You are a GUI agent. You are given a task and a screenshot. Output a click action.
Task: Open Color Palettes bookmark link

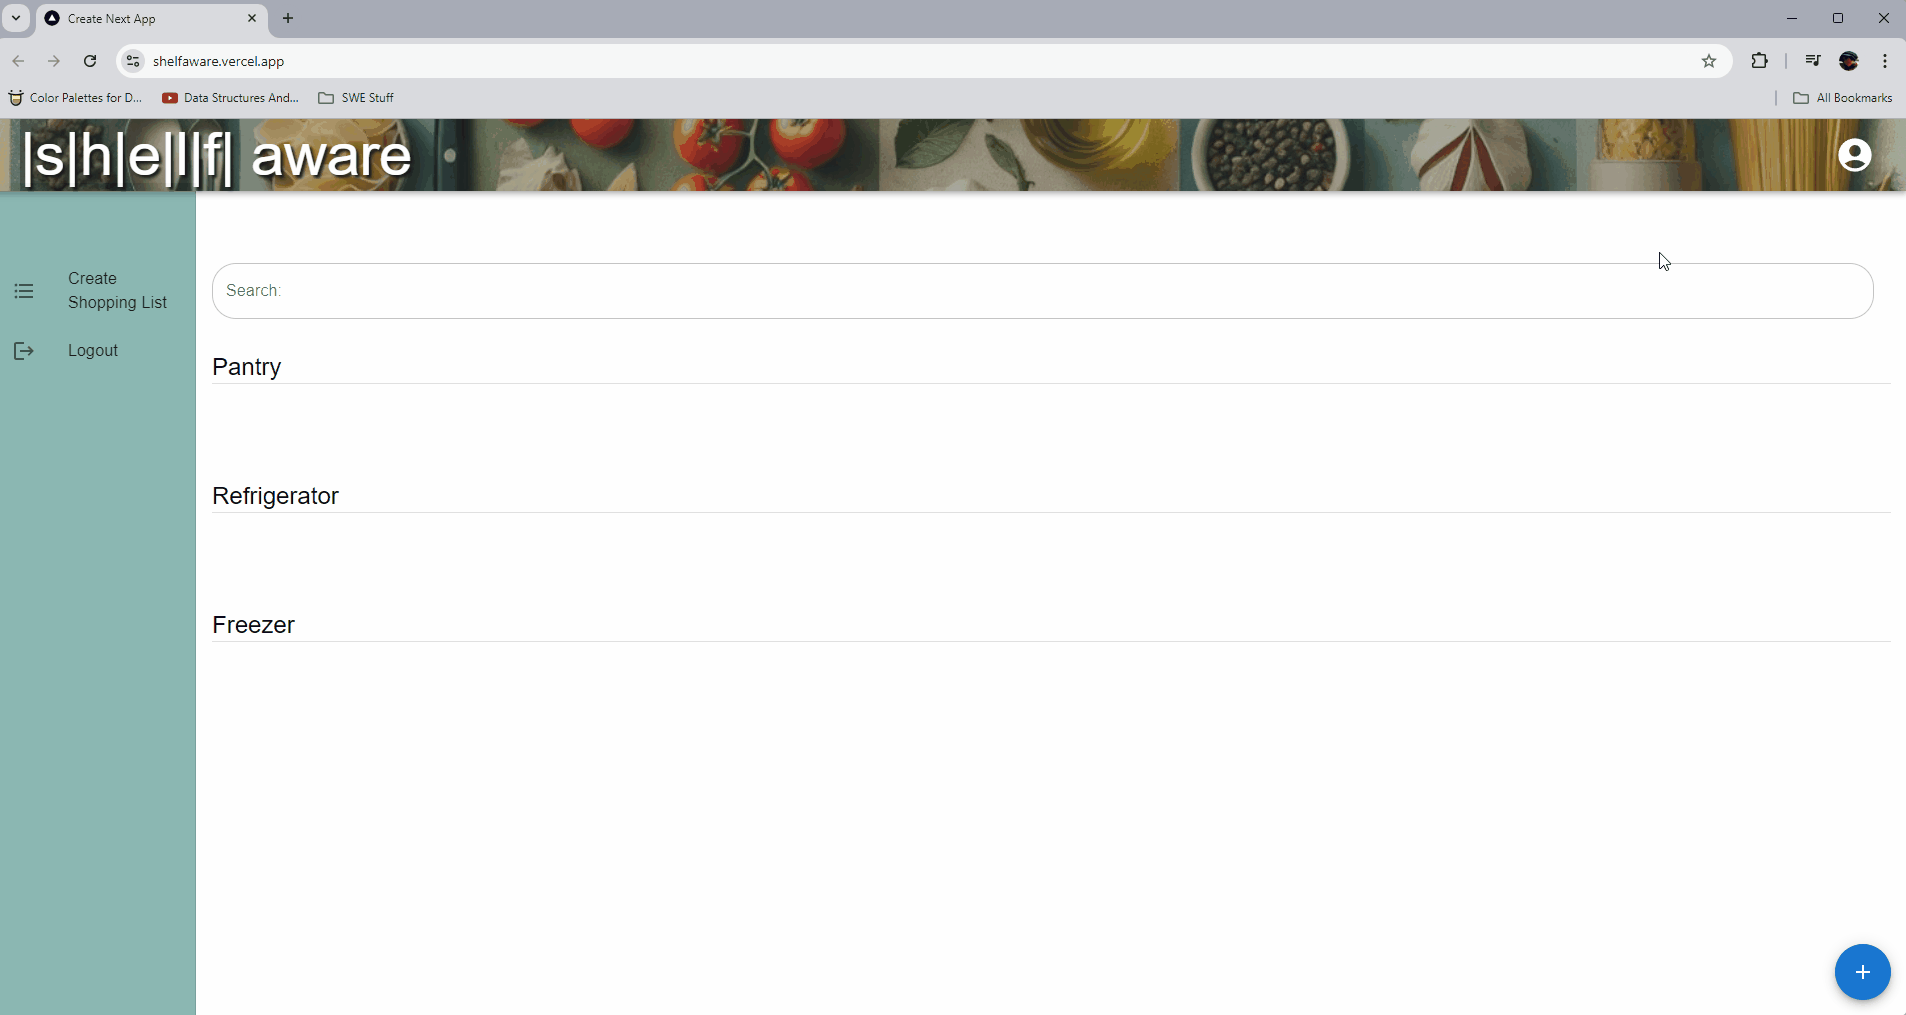pos(76,98)
